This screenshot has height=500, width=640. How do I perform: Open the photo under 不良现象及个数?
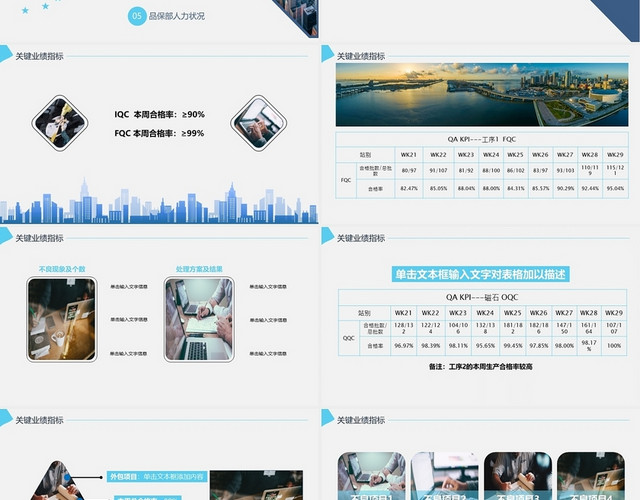point(62,319)
